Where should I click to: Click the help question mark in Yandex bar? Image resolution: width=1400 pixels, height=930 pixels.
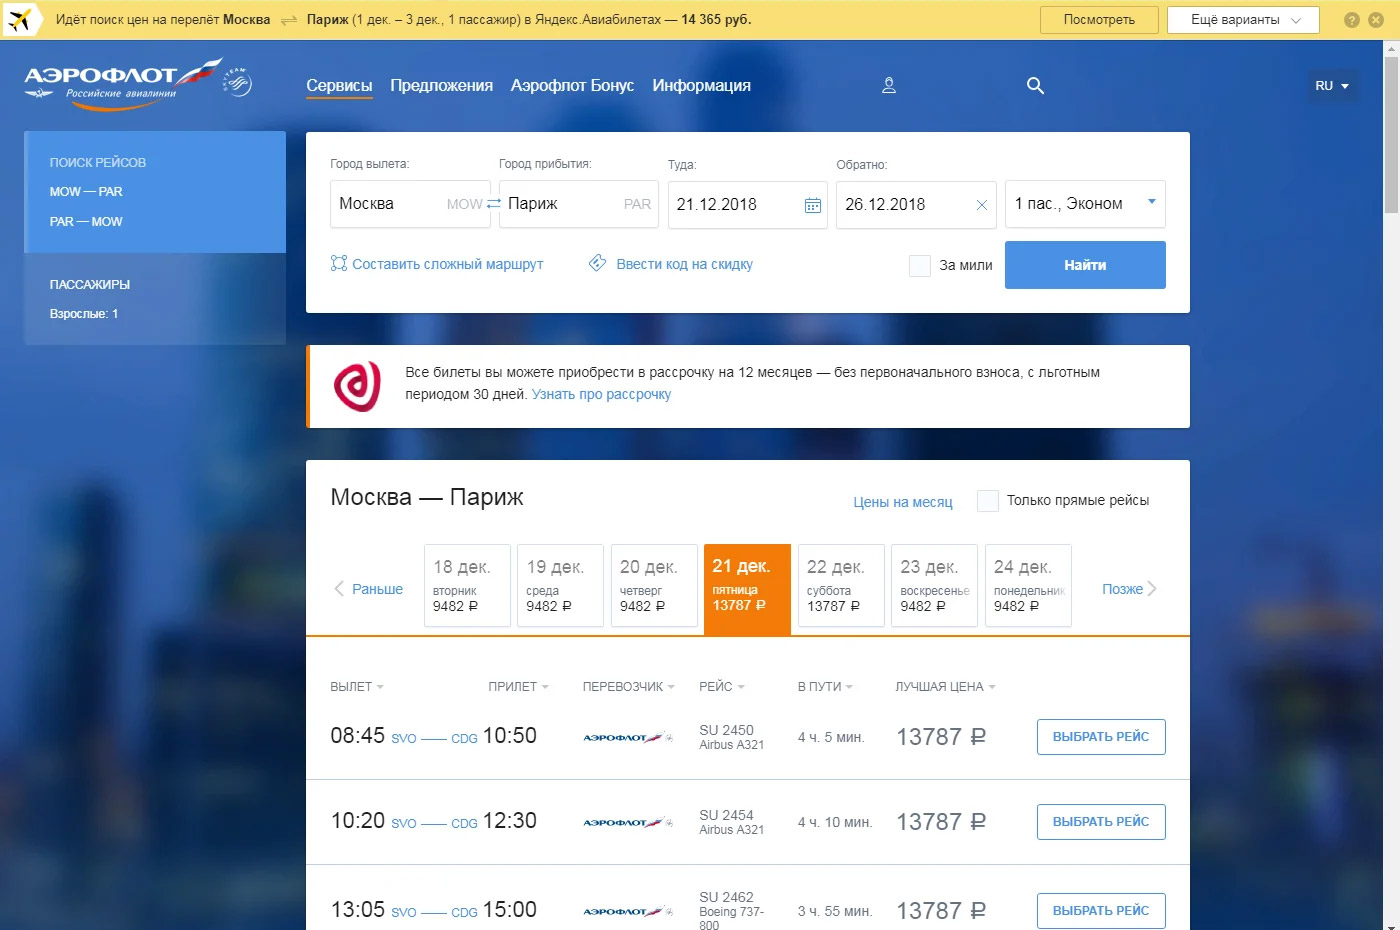[x=1351, y=20]
